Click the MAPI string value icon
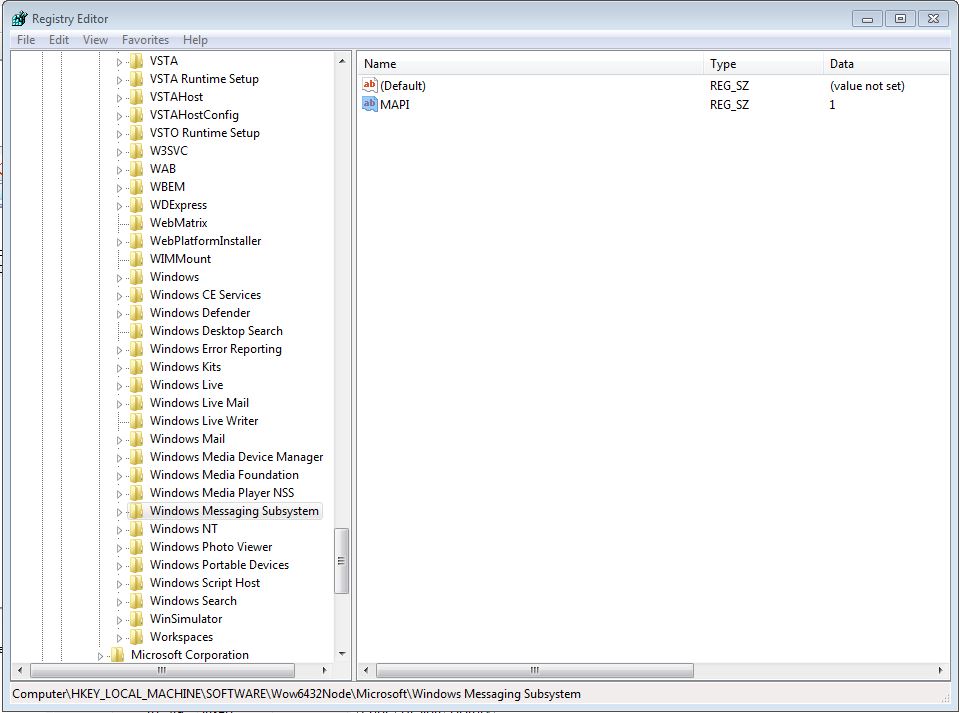 (369, 105)
